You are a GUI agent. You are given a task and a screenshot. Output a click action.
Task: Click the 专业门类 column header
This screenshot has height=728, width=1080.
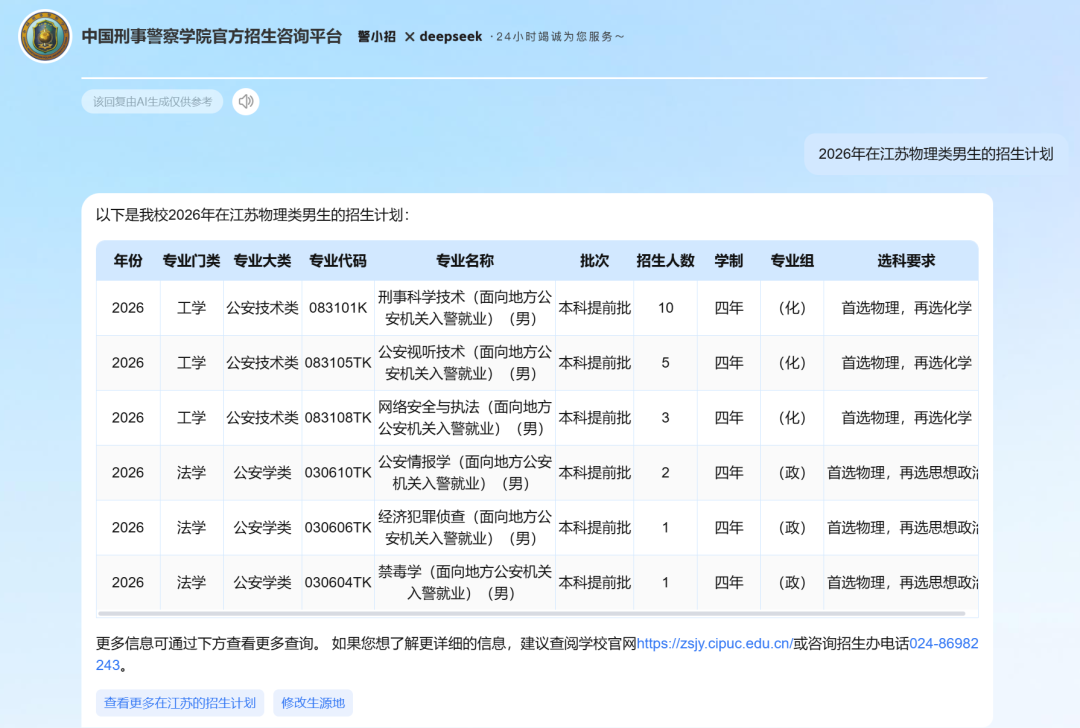(191, 260)
